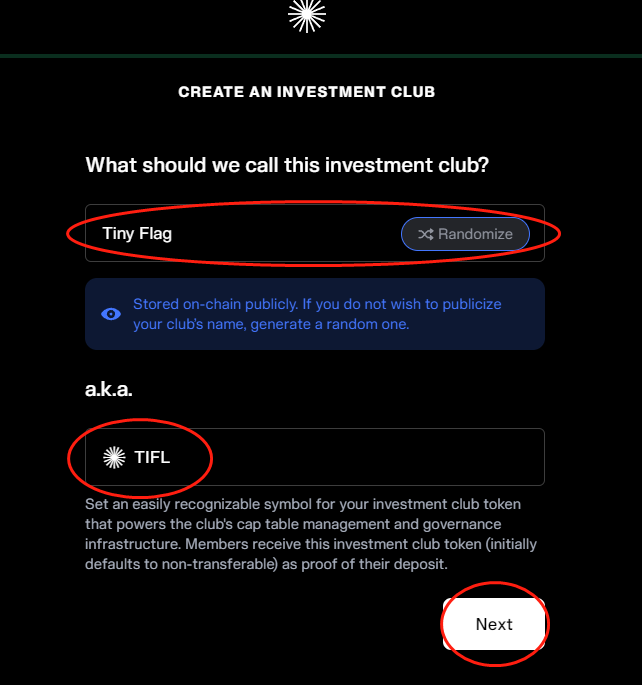Click the blue eye icon in the notice
The image size is (642, 685).
coord(112,314)
